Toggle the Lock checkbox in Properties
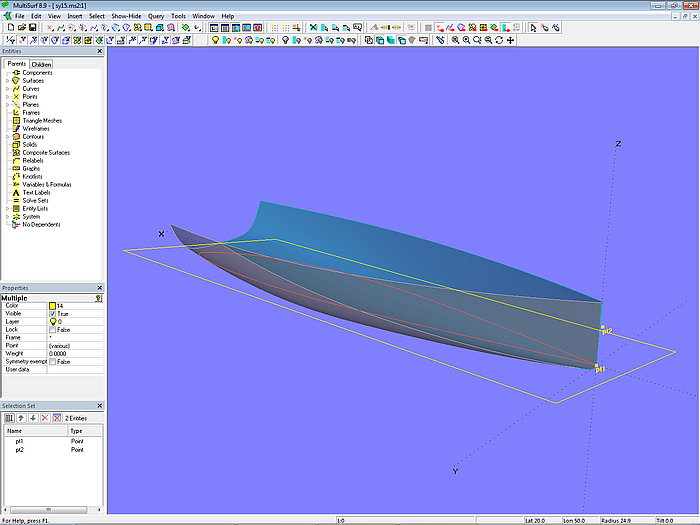Image resolution: width=700 pixels, height=525 pixels. click(x=53, y=329)
